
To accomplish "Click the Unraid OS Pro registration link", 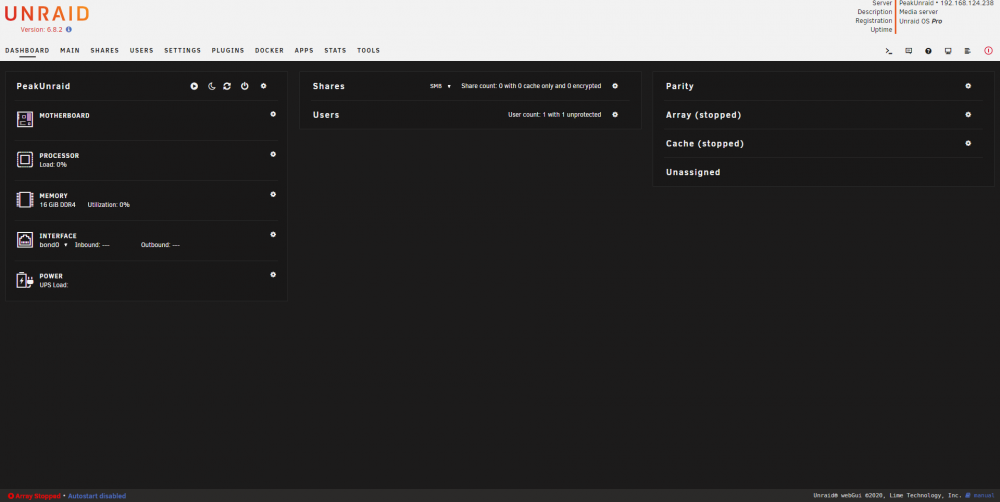I will pos(920,21).
